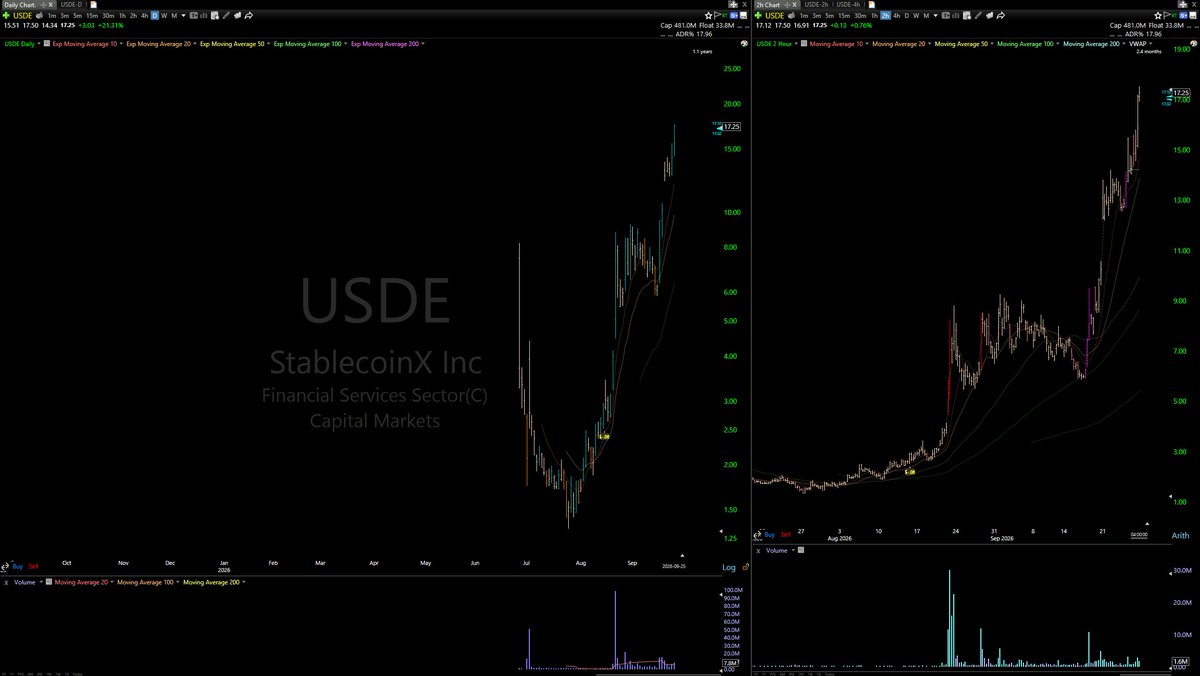Image resolution: width=1200 pixels, height=676 pixels.
Task: Click the flag icon above the Daily Chart cap info
Action: coord(717,15)
